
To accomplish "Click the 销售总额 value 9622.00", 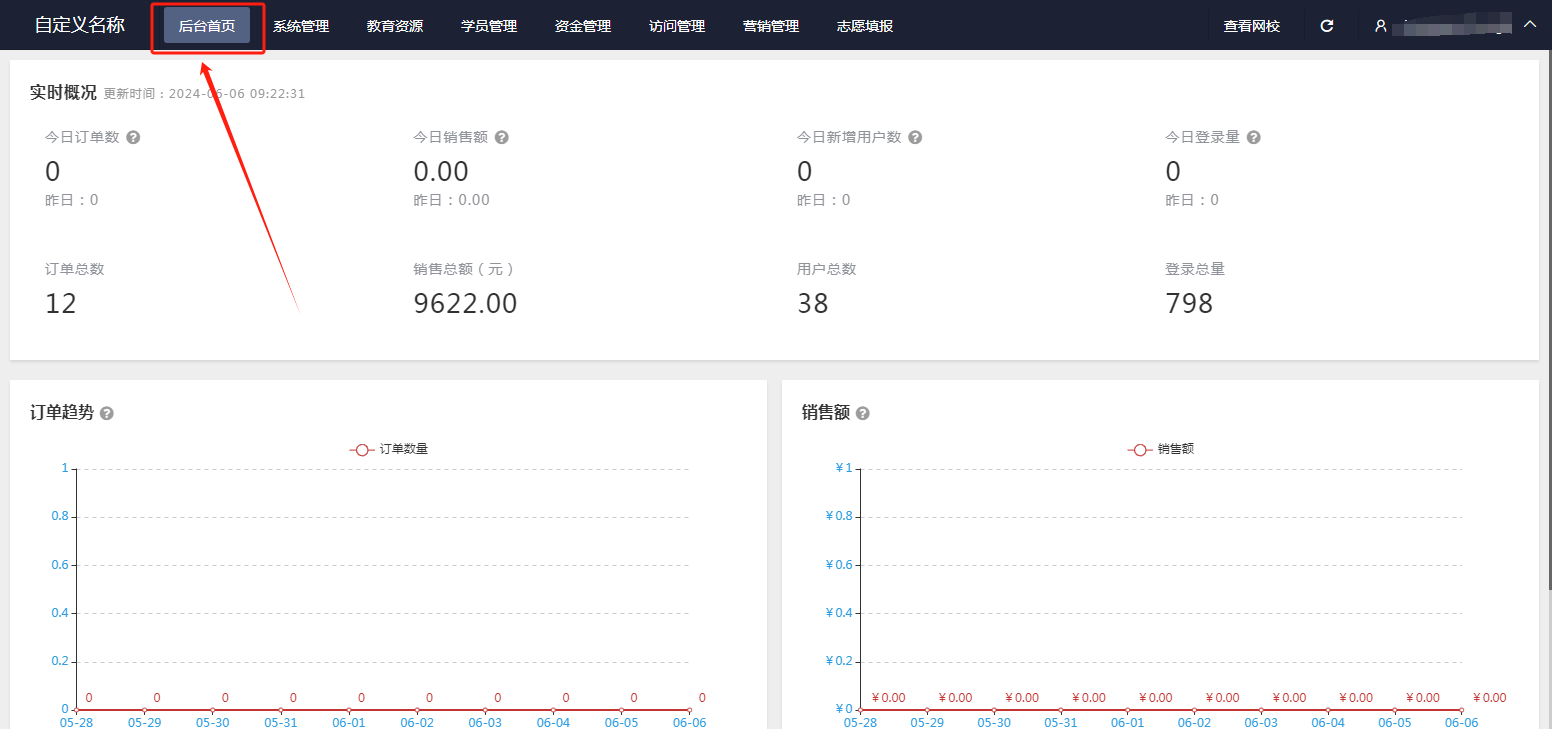I will (466, 304).
